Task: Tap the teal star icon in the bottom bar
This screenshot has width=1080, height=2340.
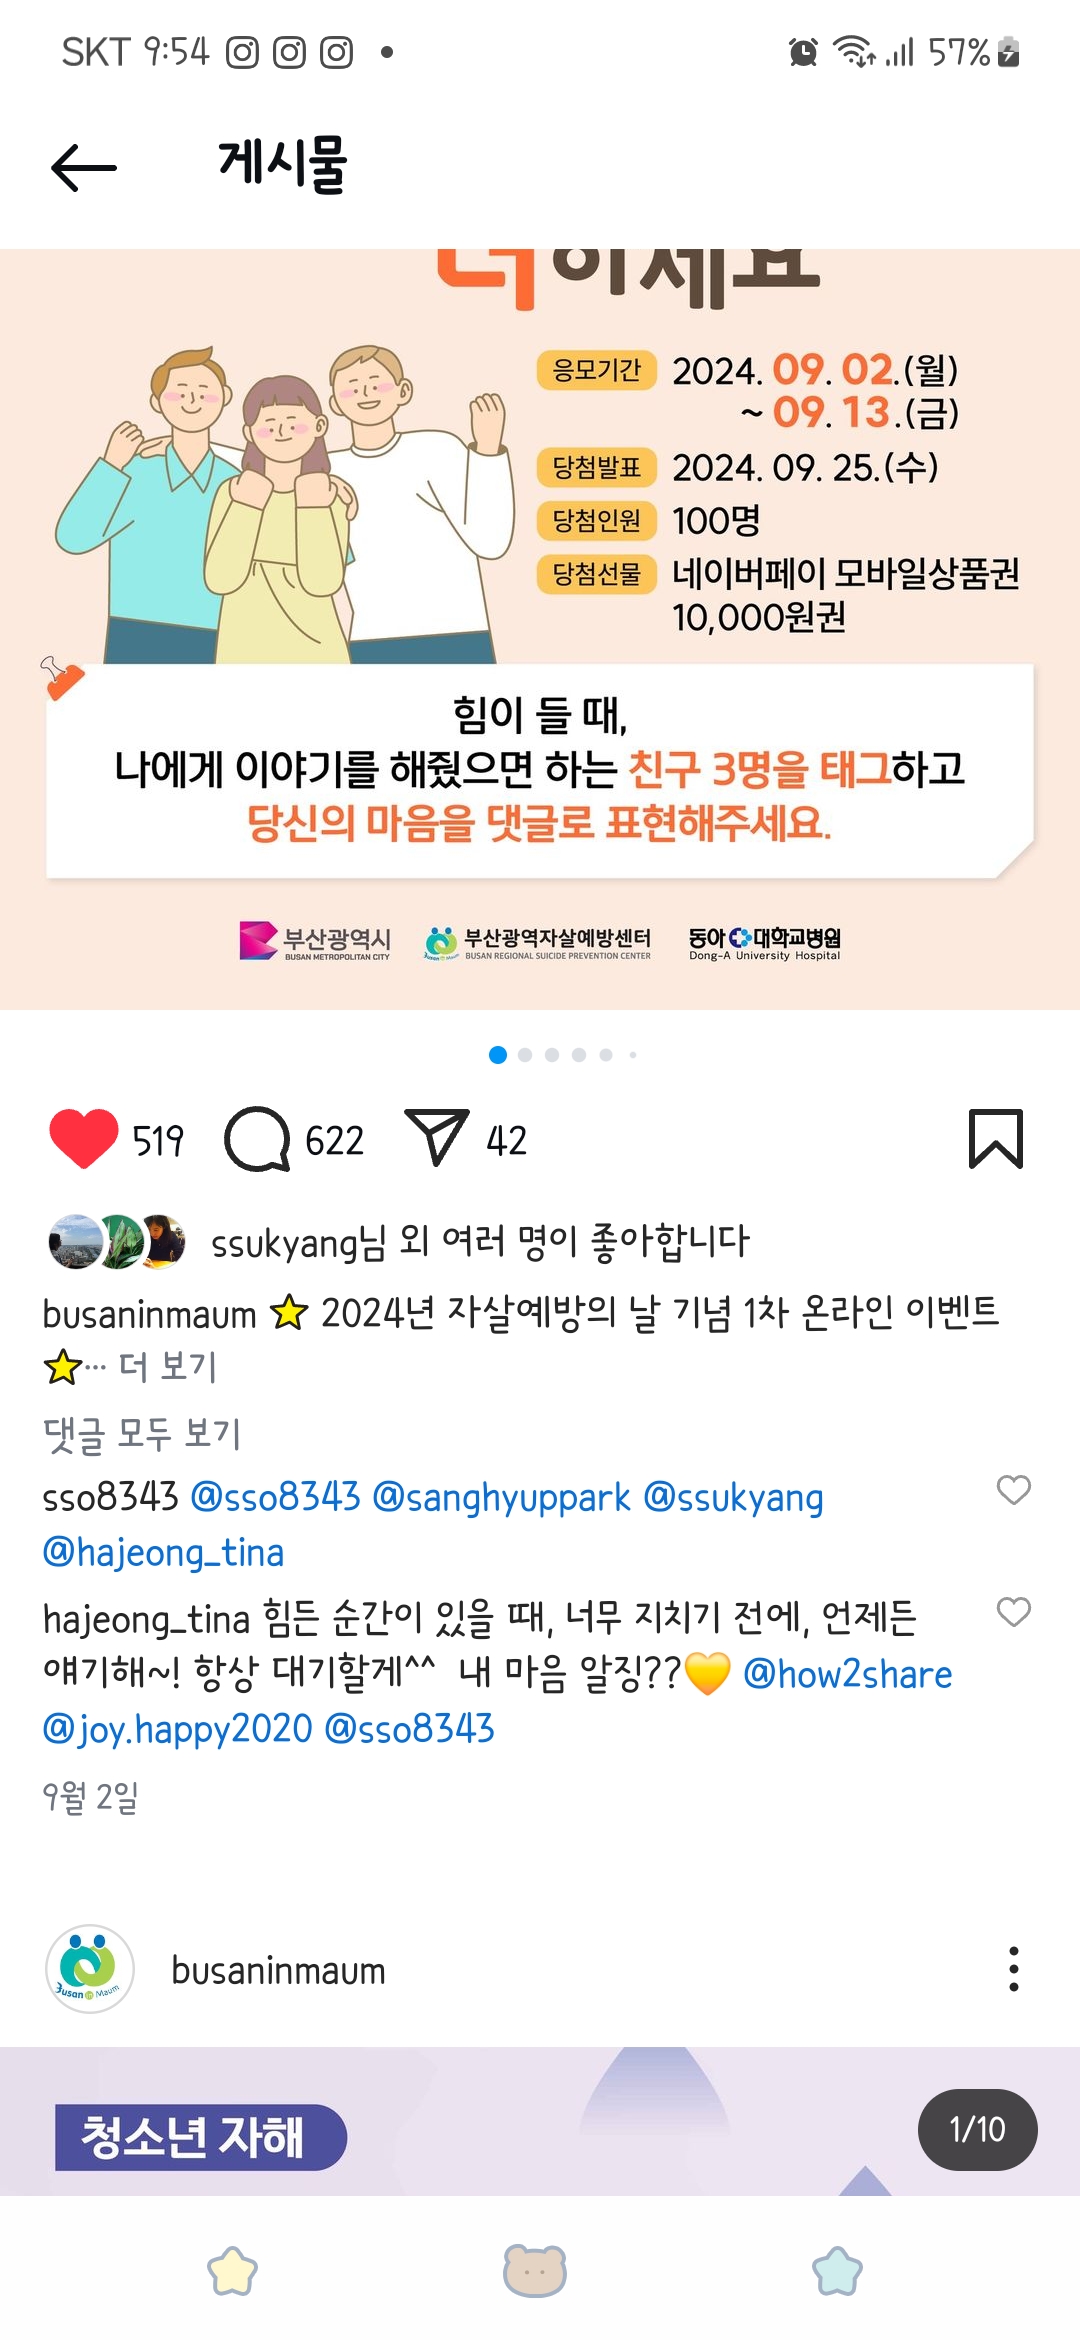Action: 837,2271
